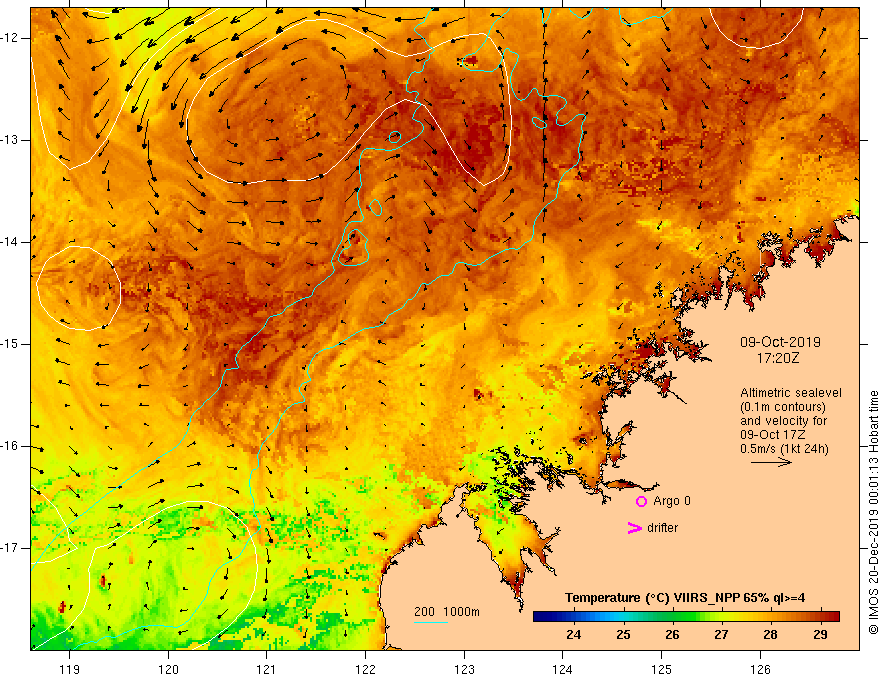The height and width of the screenshot is (680, 880).
Task: Click the time label 17:20Z
Action: (x=778, y=358)
